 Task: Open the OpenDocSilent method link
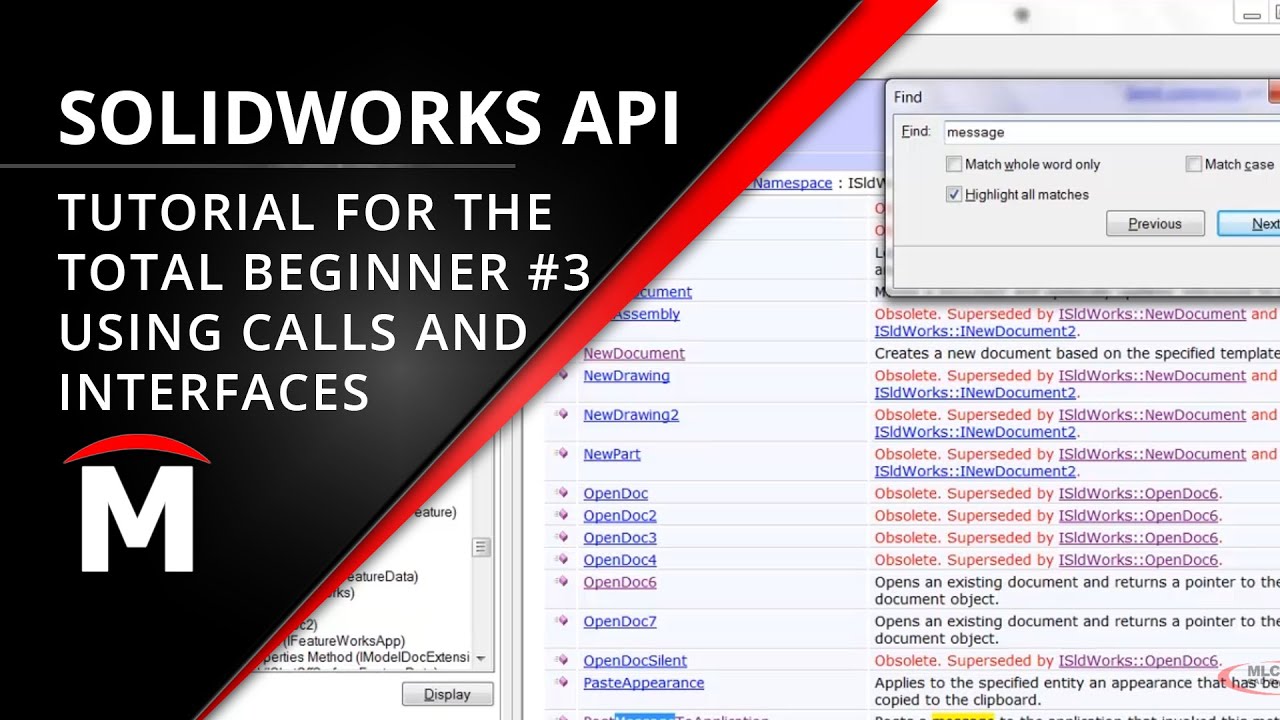point(635,661)
